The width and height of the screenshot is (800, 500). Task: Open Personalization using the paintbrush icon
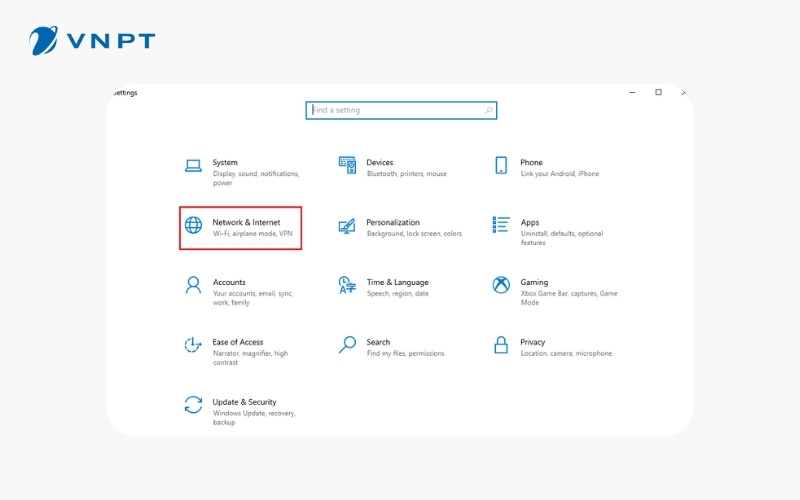click(347, 226)
